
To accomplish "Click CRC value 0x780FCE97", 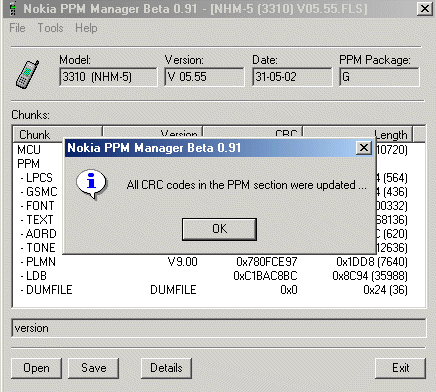I will pyautogui.click(x=267, y=262).
